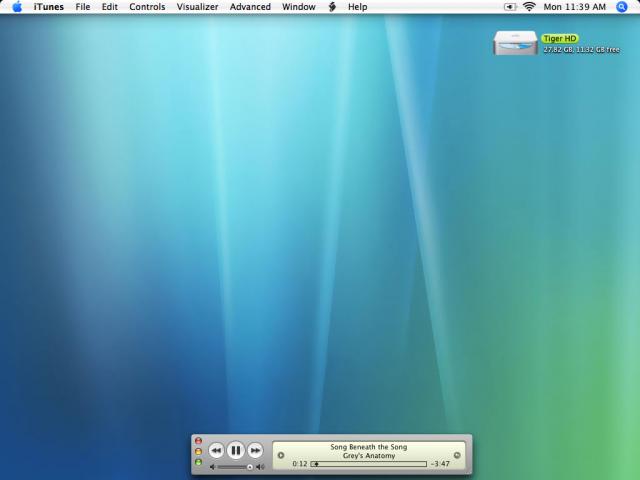640x480 pixels.
Task: Minimize the mini player with the yellow button
Action: [x=198, y=451]
